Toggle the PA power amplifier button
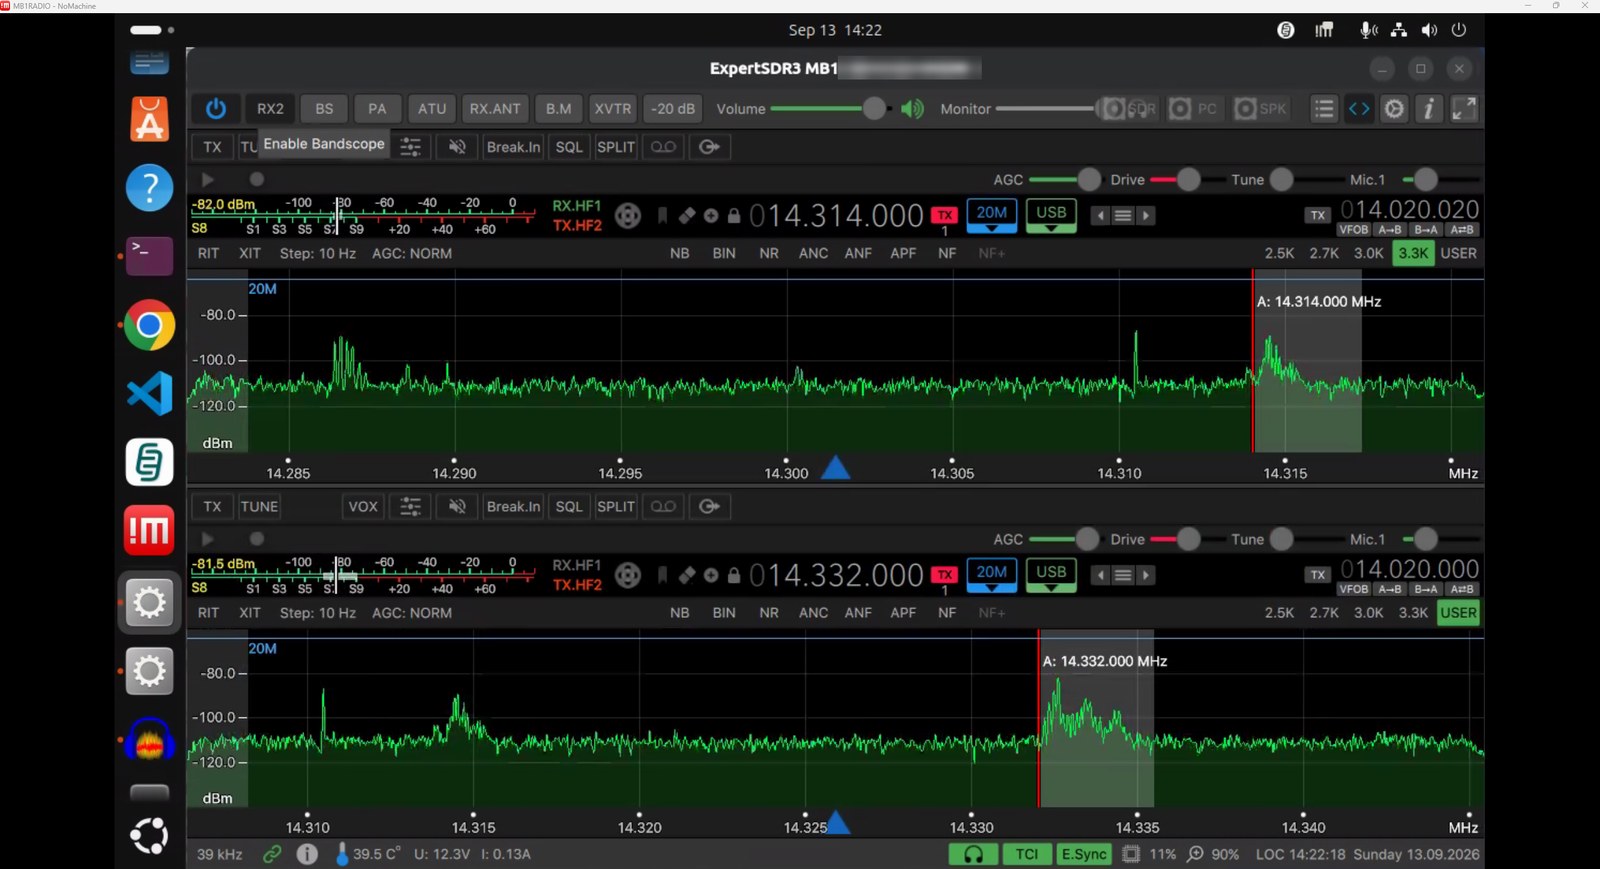The width and height of the screenshot is (1600, 869). [x=377, y=109]
